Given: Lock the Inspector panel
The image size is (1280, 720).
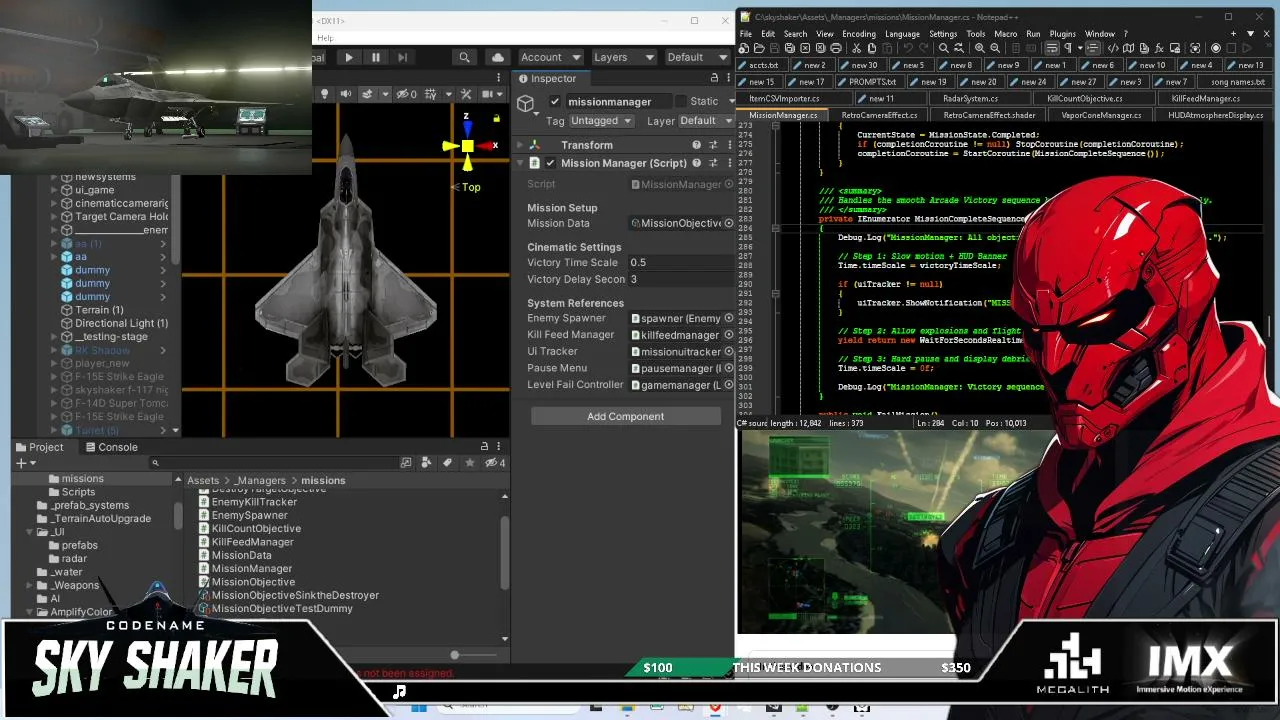Looking at the screenshot, I should [714, 78].
